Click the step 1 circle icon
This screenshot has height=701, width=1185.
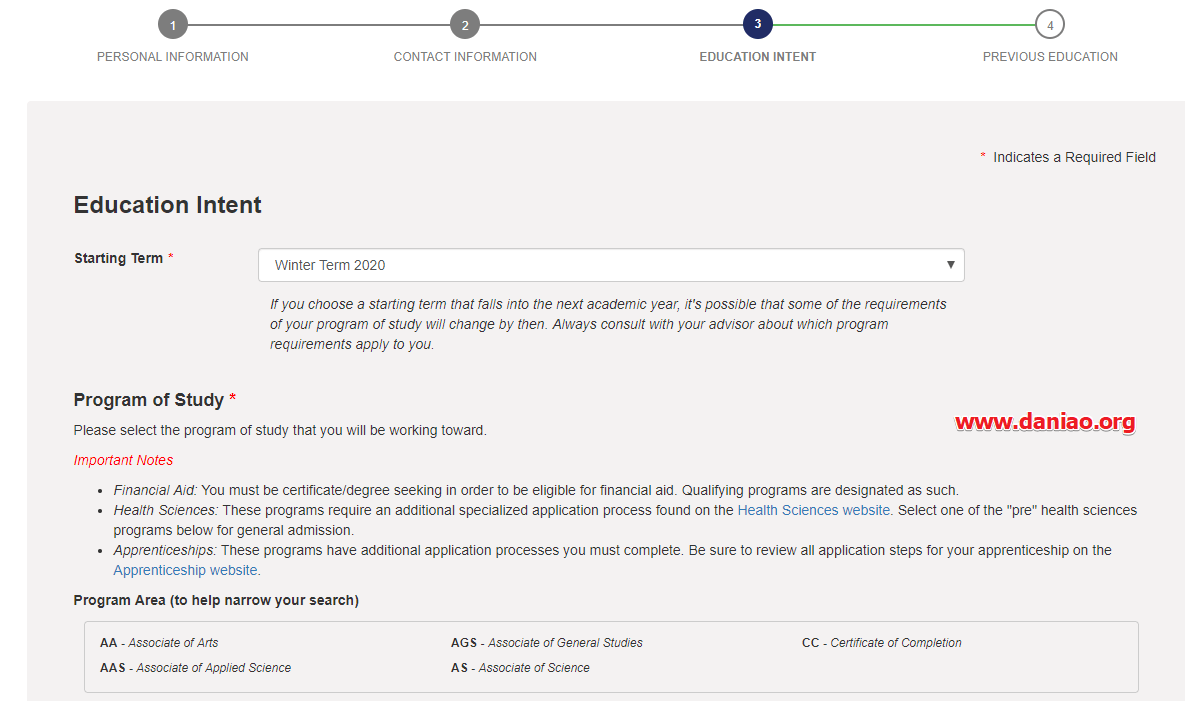(173, 25)
